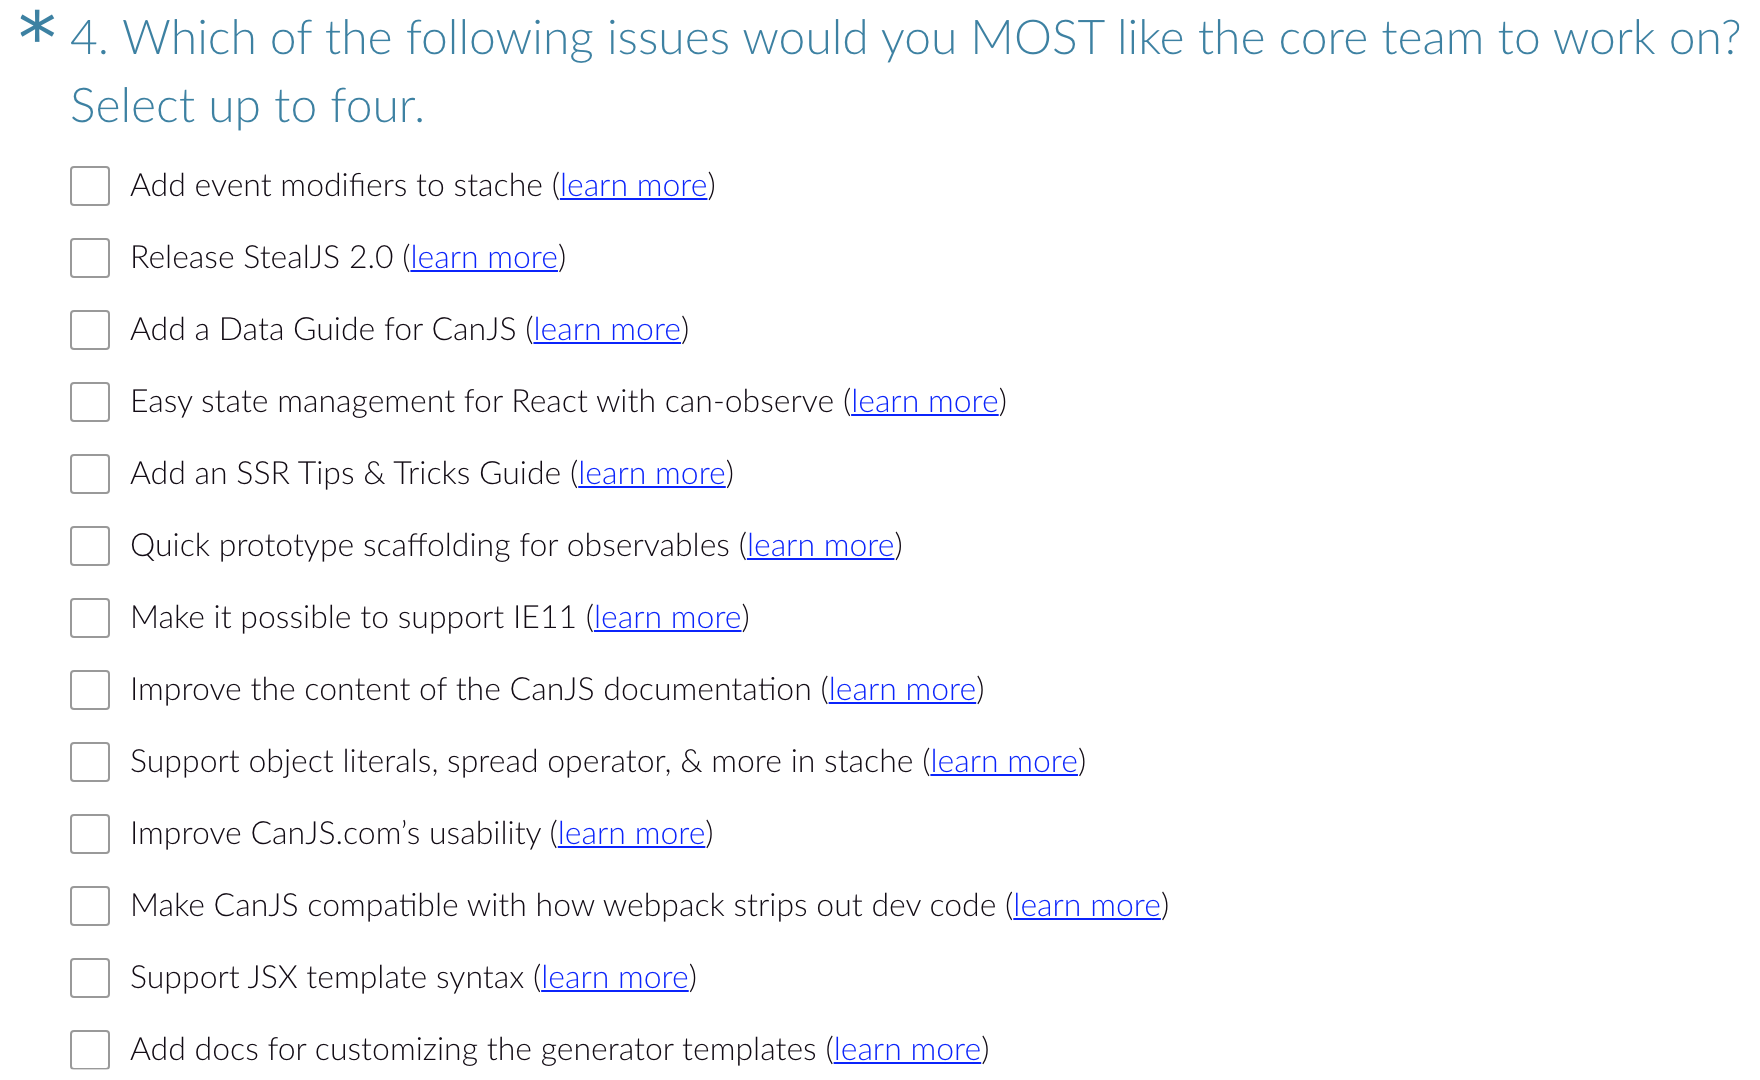The height and width of the screenshot is (1080, 1760).
Task: Open learn more link for can-observe React
Action: pos(925,402)
